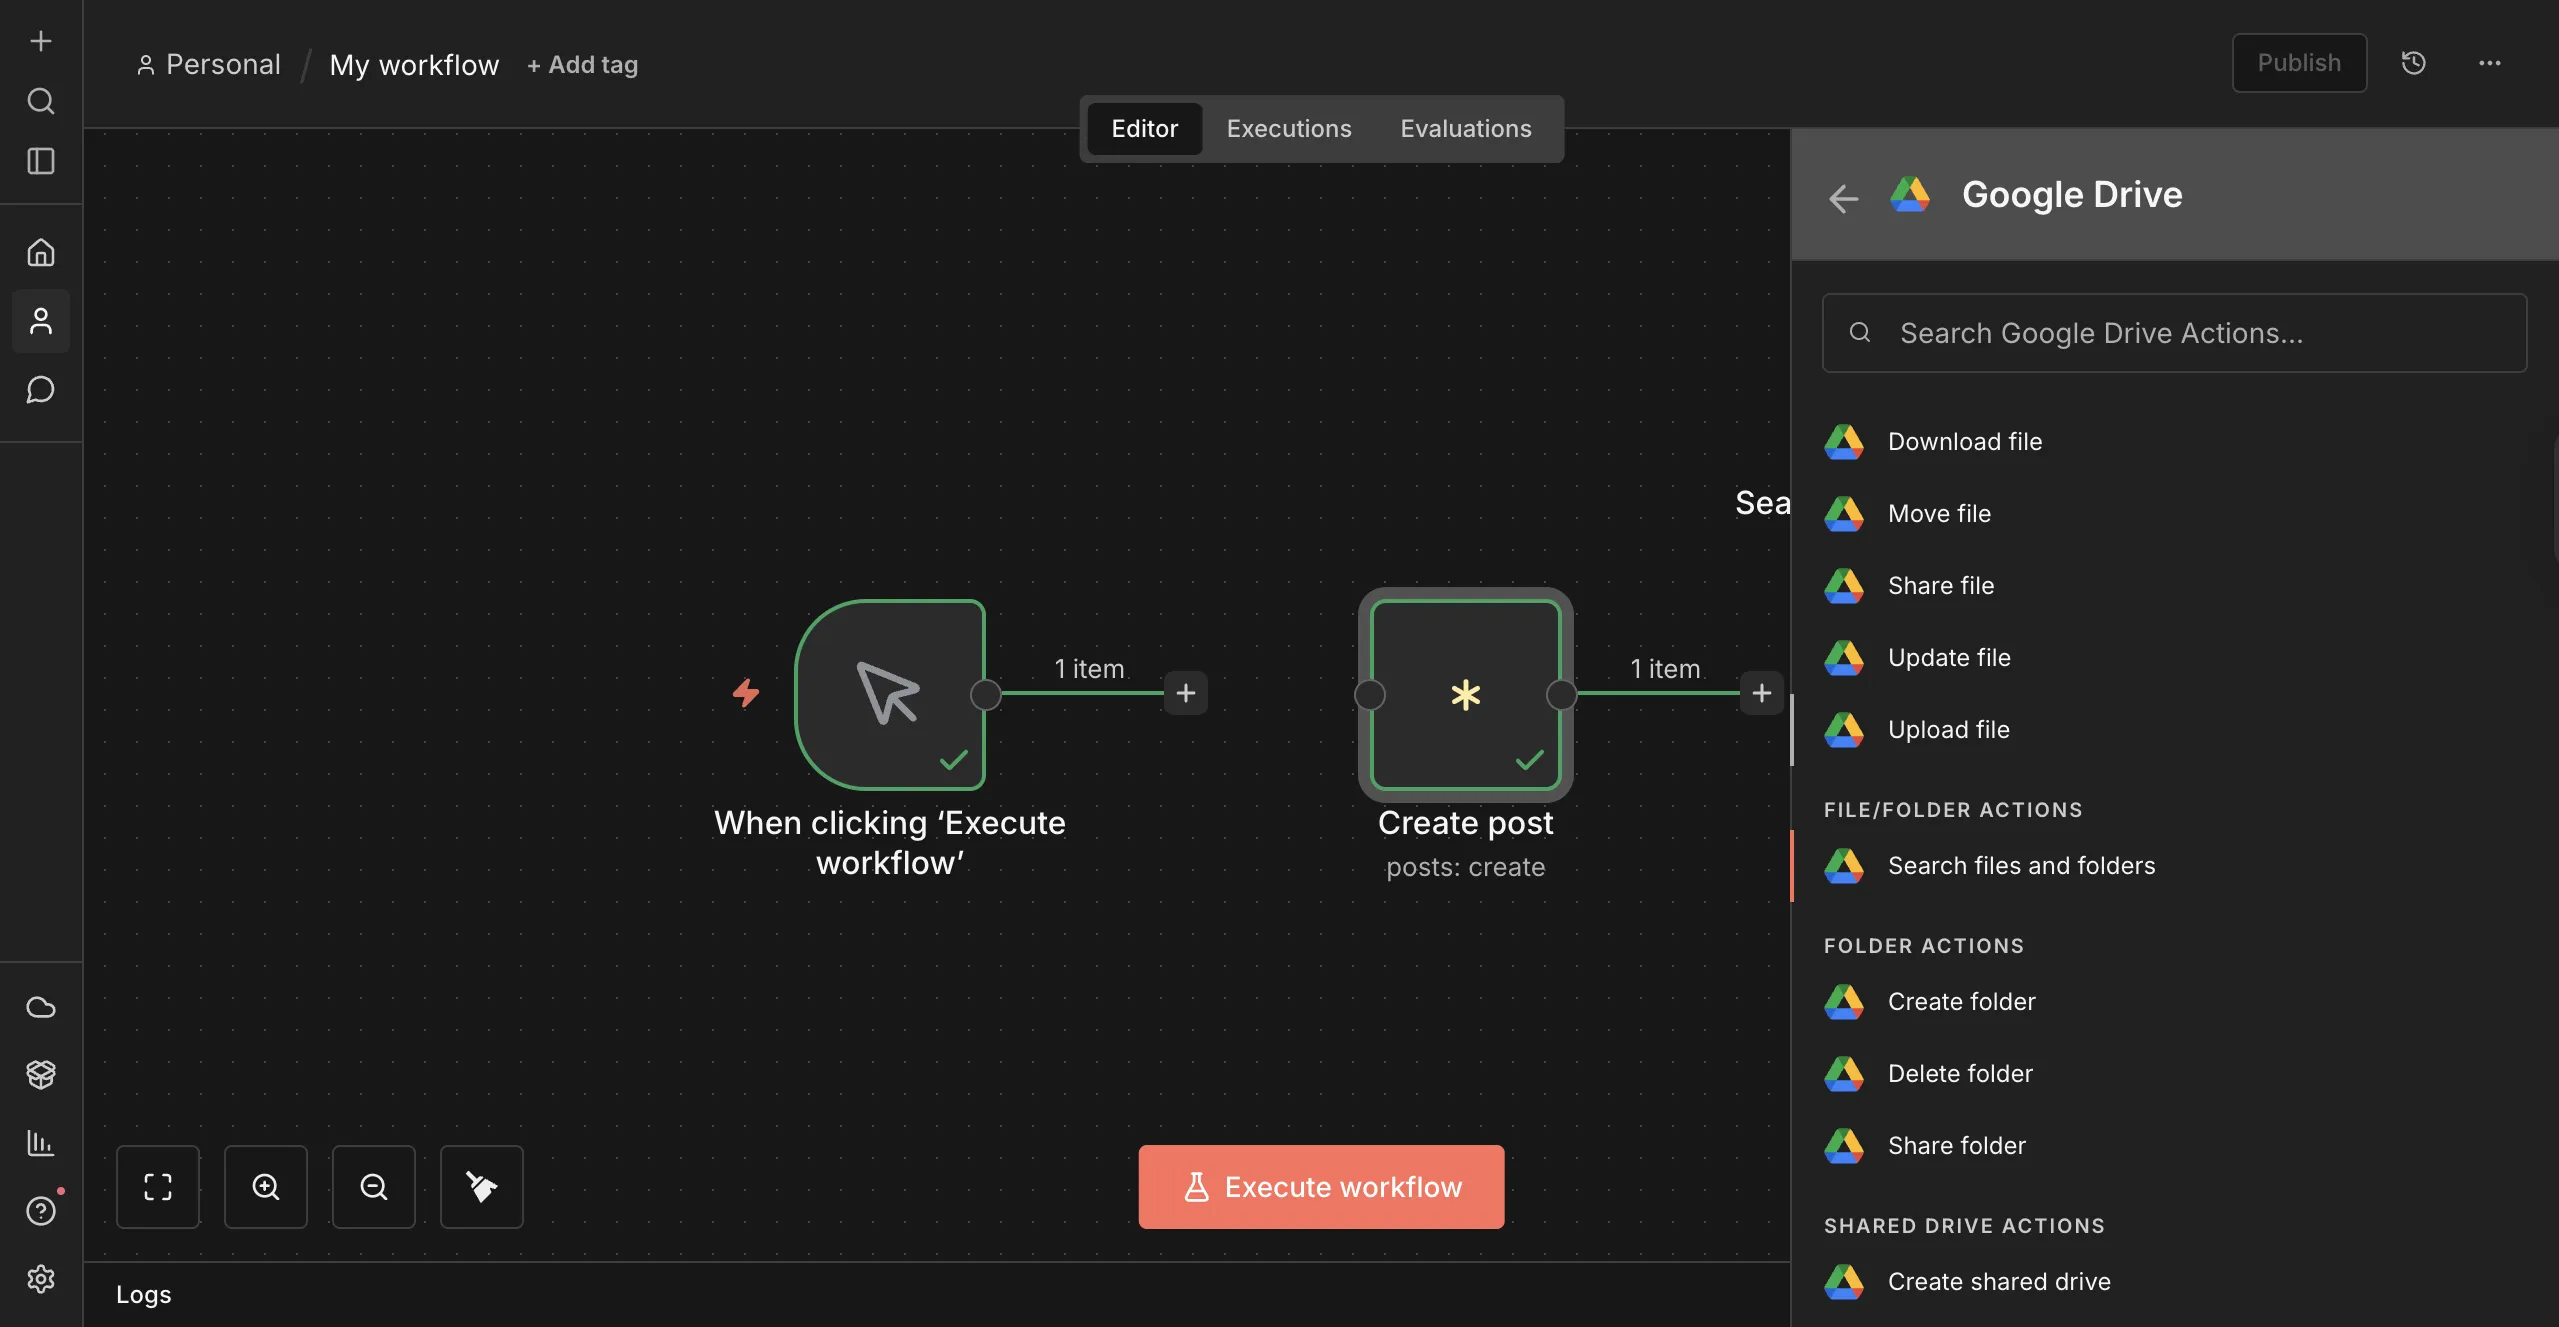Viewport: 2559px width, 1327px height.
Task: Open the Templates panel in the sidebar
Action: tap(40, 1074)
